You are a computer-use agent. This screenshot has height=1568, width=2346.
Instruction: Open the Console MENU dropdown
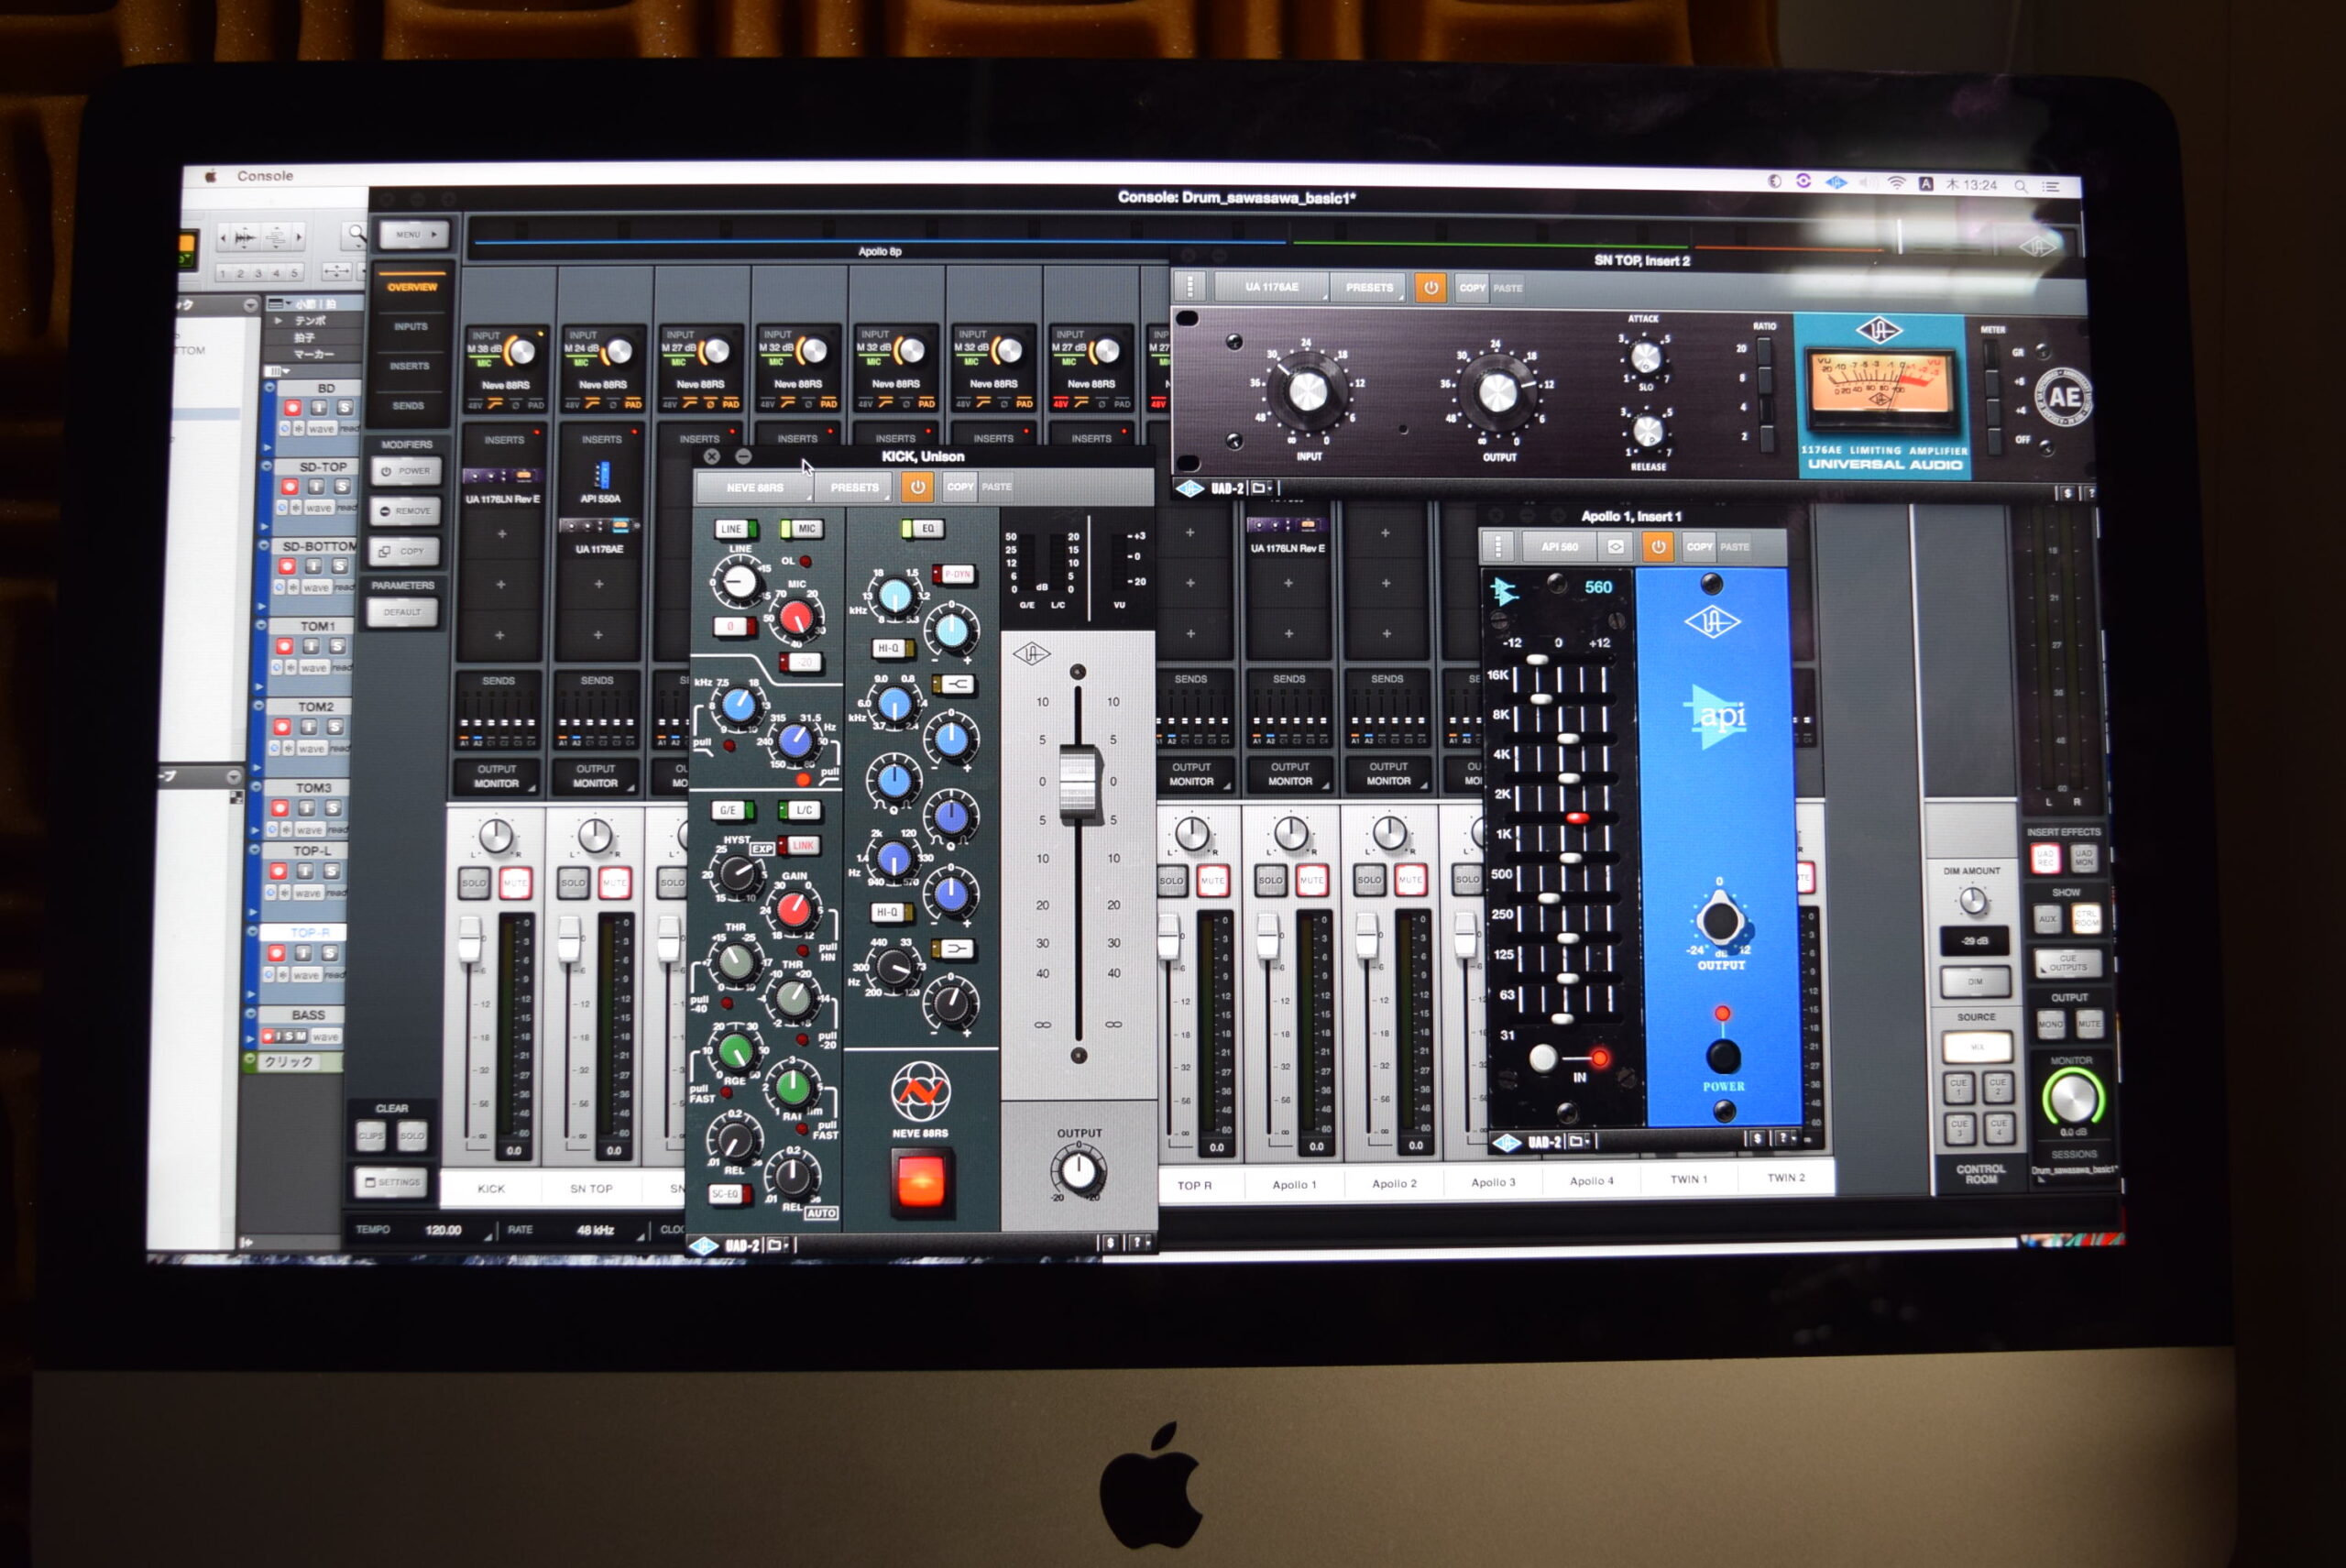coord(413,235)
